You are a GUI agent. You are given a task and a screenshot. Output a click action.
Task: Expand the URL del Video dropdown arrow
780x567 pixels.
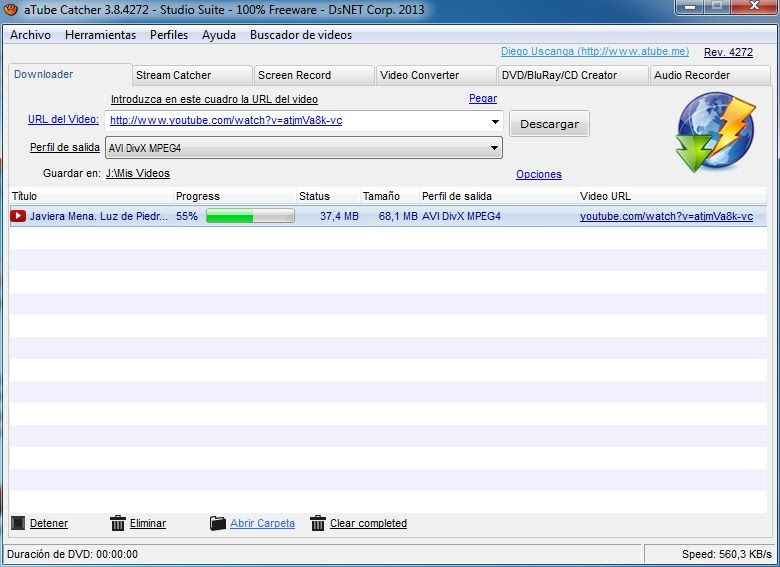click(495, 121)
